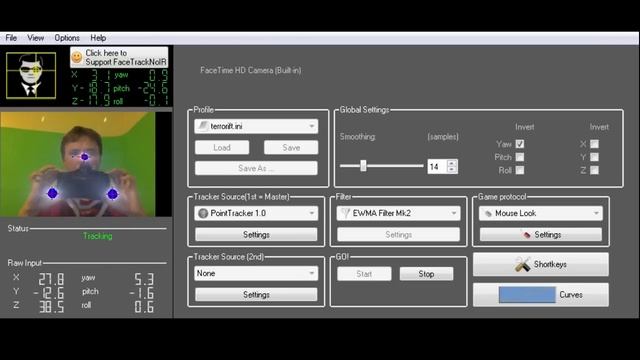Click the FaceTime HD Camera (Built-in) label

251,70
